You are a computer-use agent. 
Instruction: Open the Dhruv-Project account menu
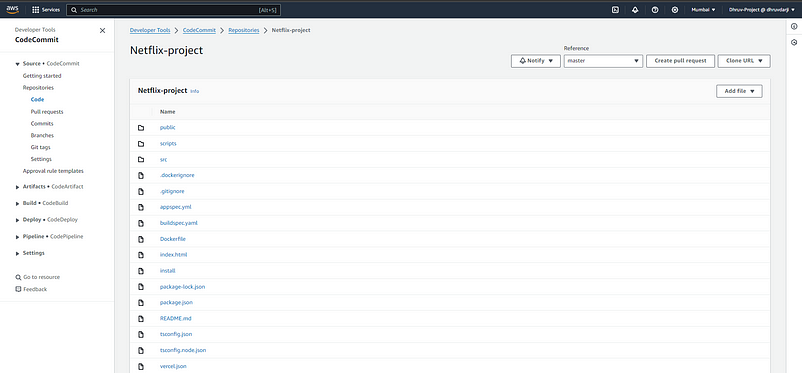tap(762, 10)
